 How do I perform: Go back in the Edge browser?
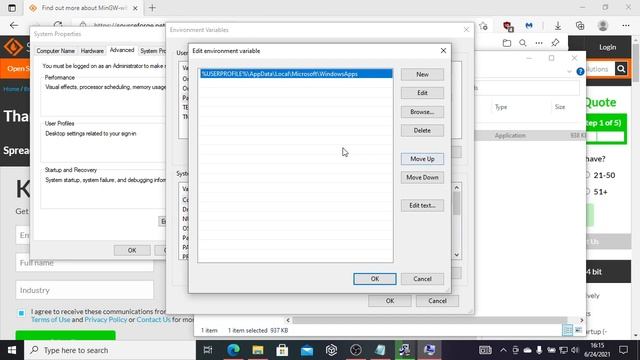(x=14, y=25)
